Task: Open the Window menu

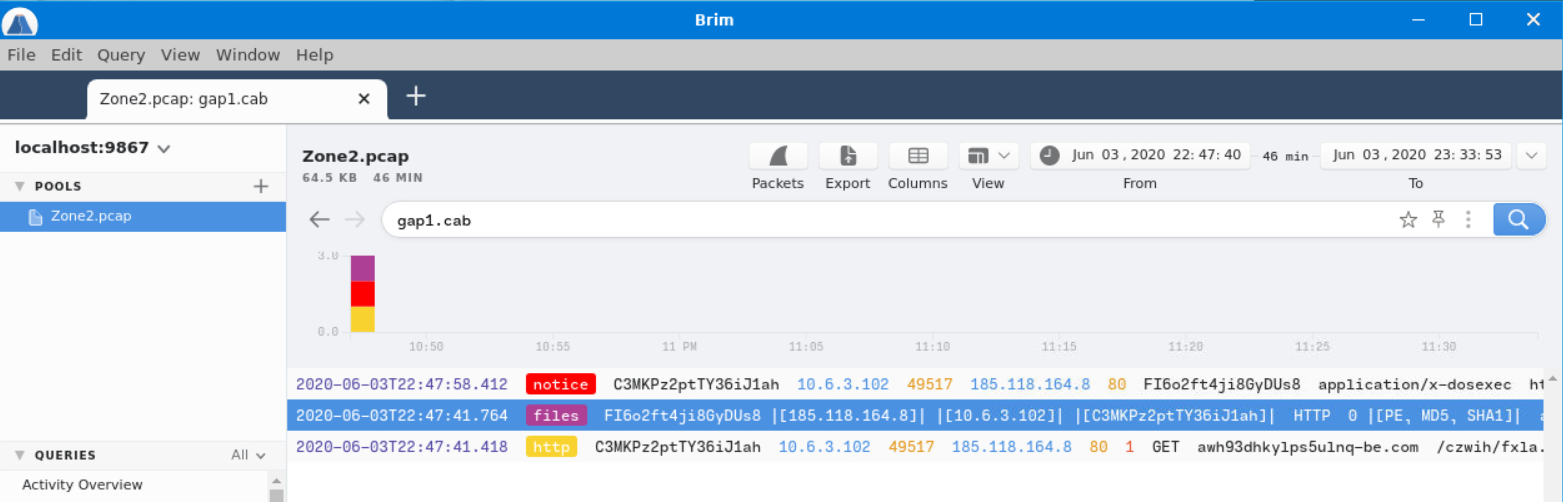Action: pos(248,55)
